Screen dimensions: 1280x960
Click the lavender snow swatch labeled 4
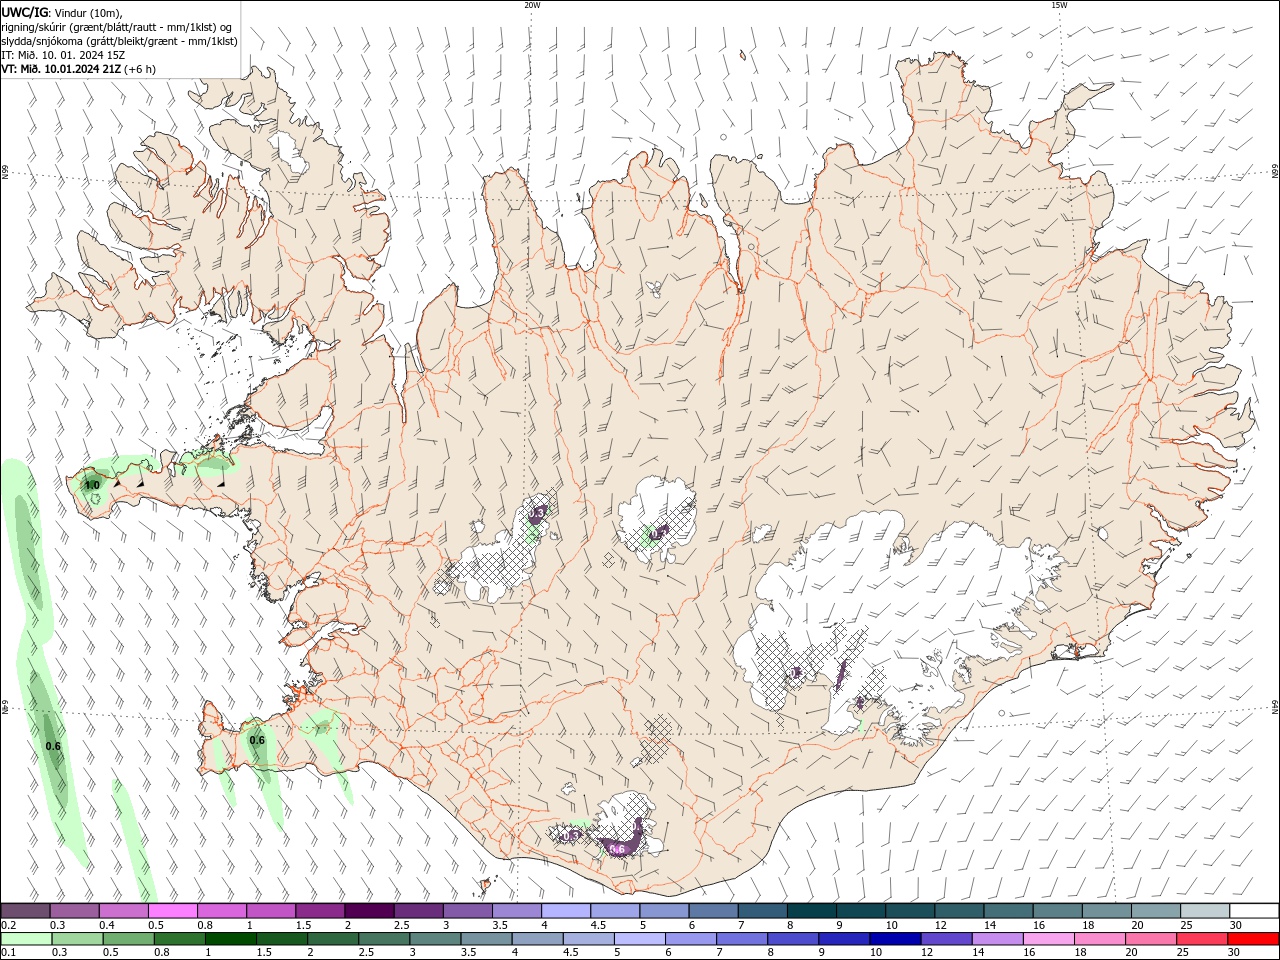coord(566,911)
